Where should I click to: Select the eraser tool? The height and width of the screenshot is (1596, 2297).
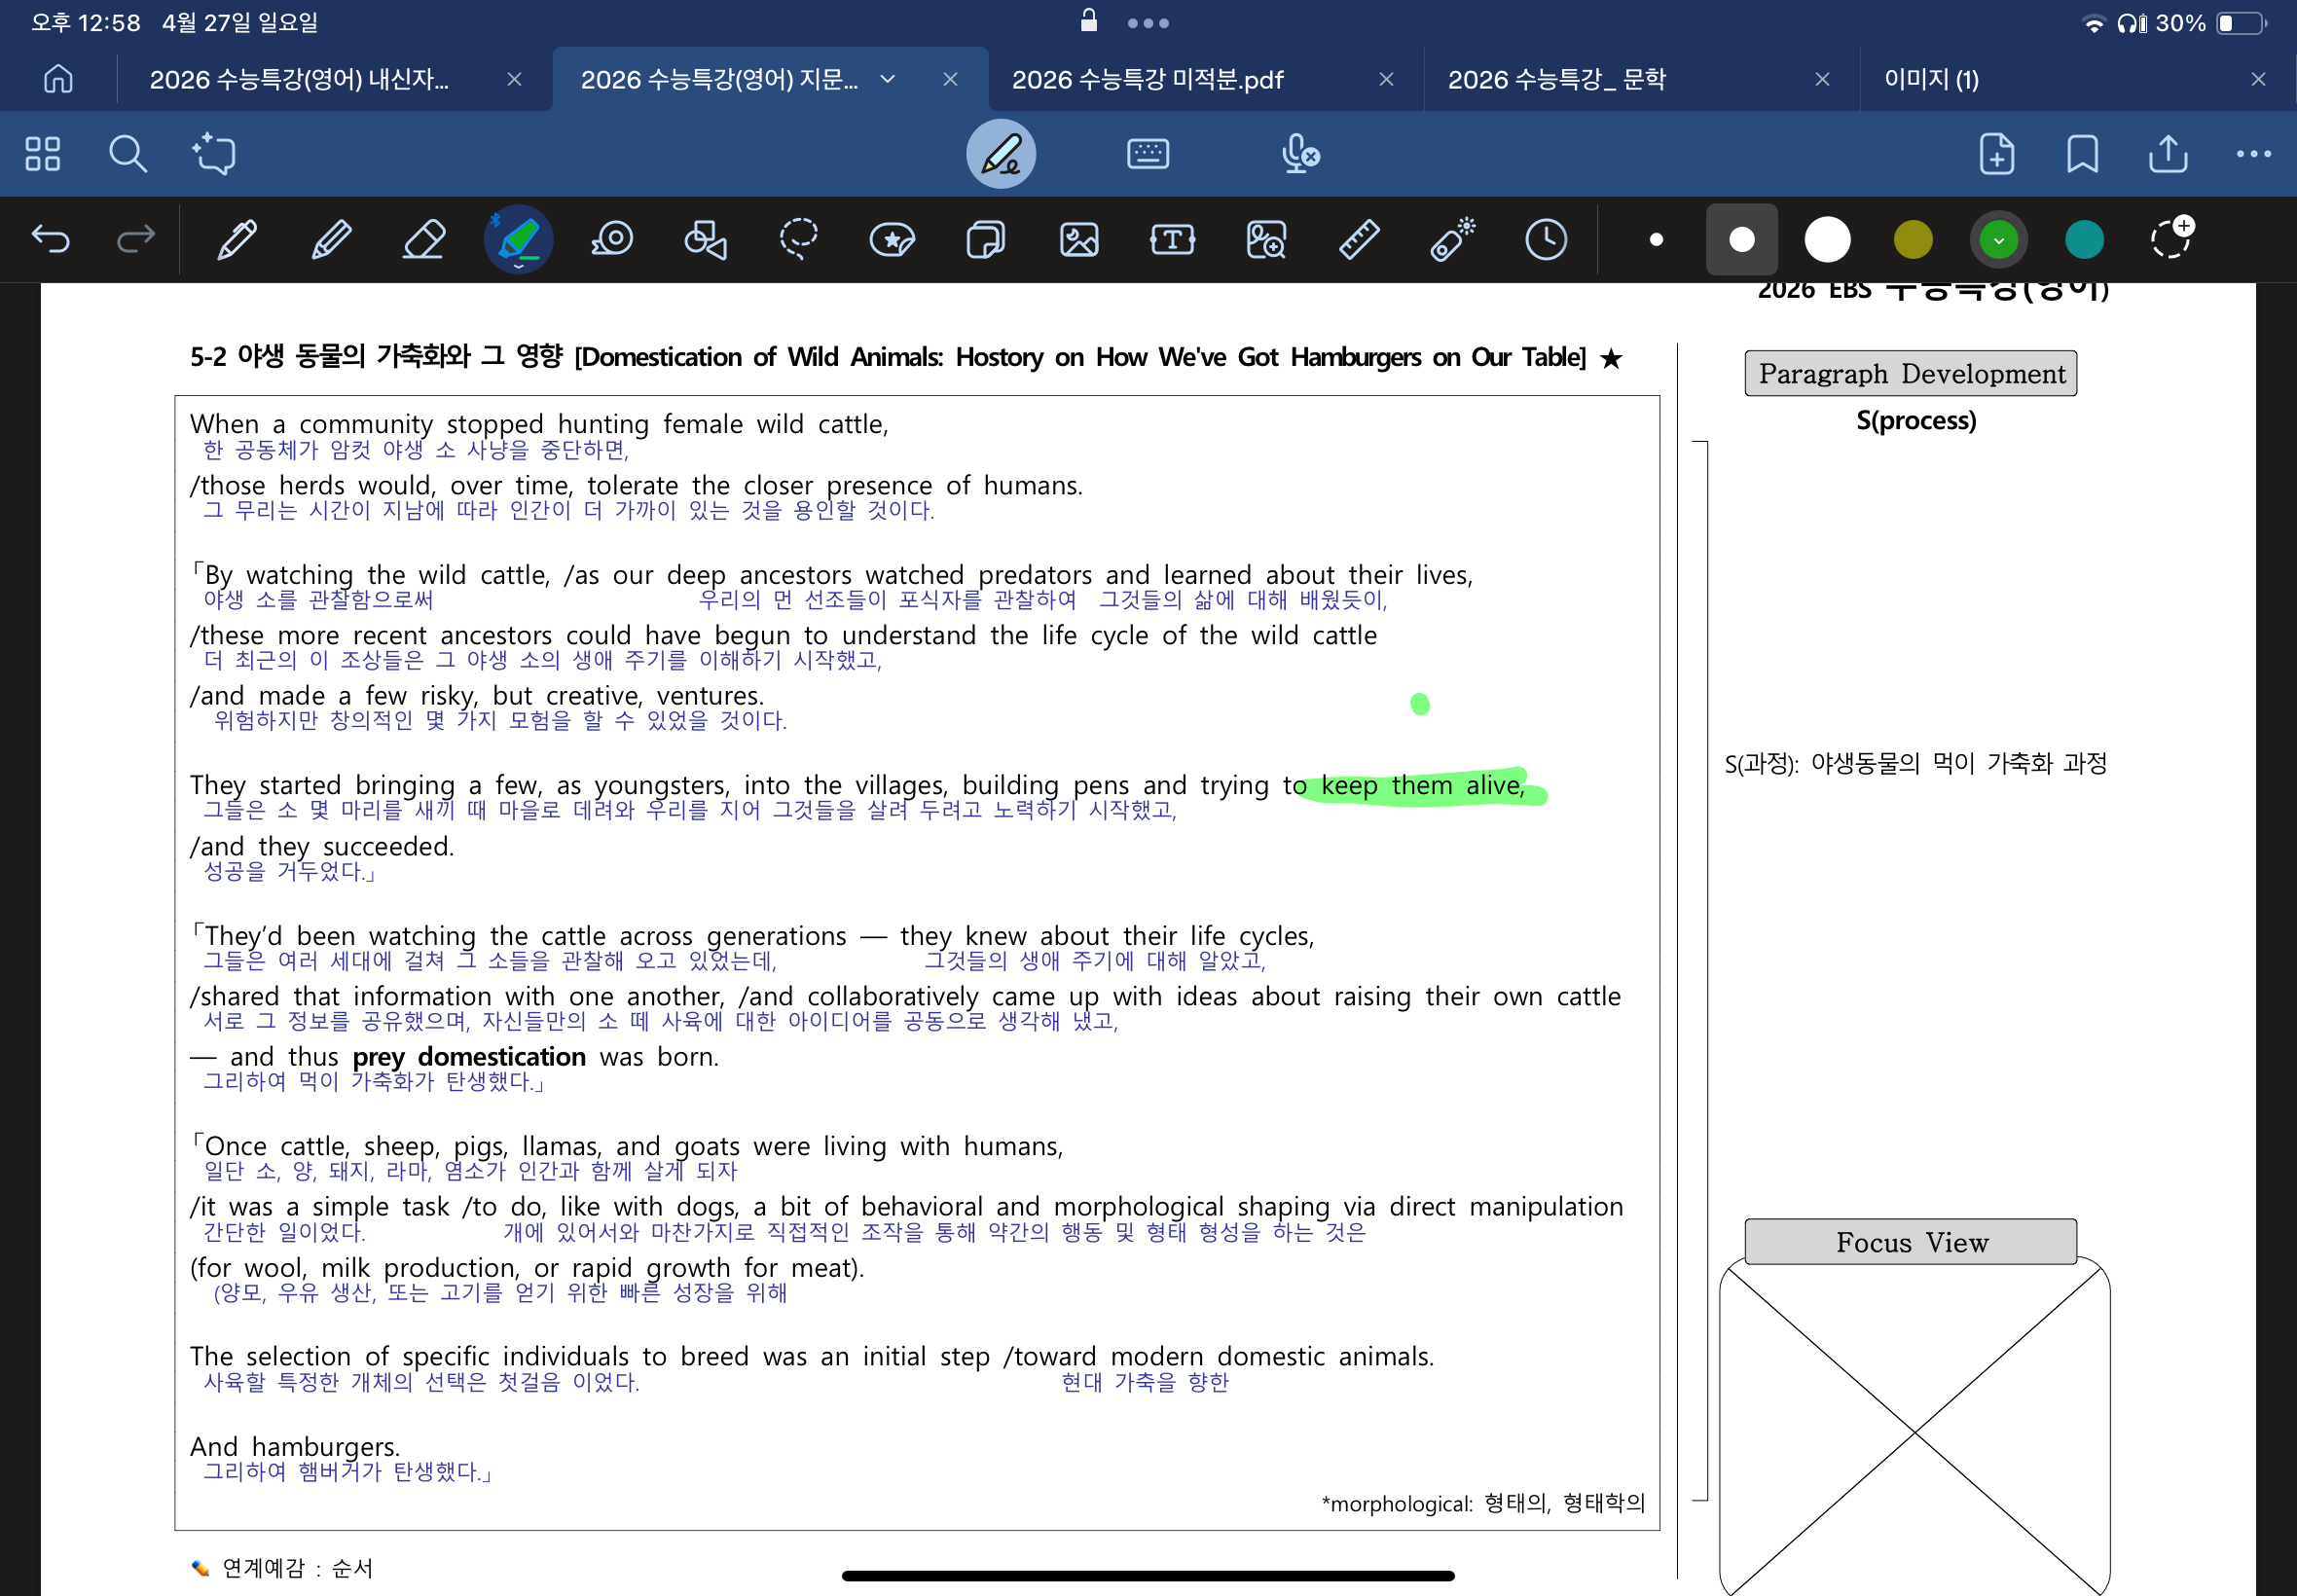[x=424, y=240]
